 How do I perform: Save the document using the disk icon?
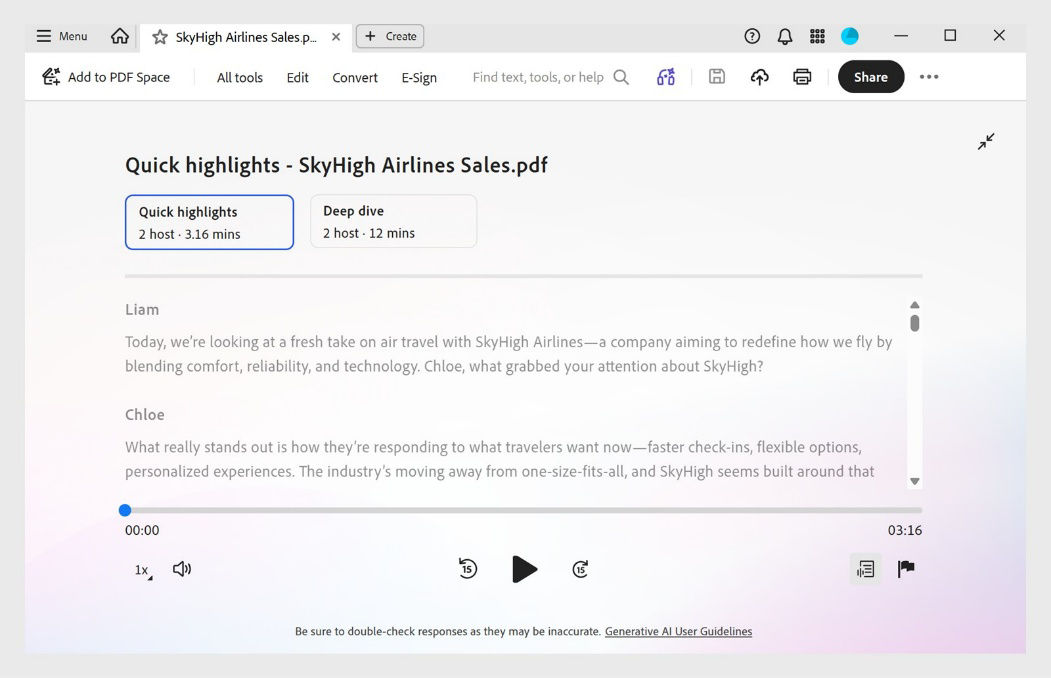pyautogui.click(x=716, y=76)
